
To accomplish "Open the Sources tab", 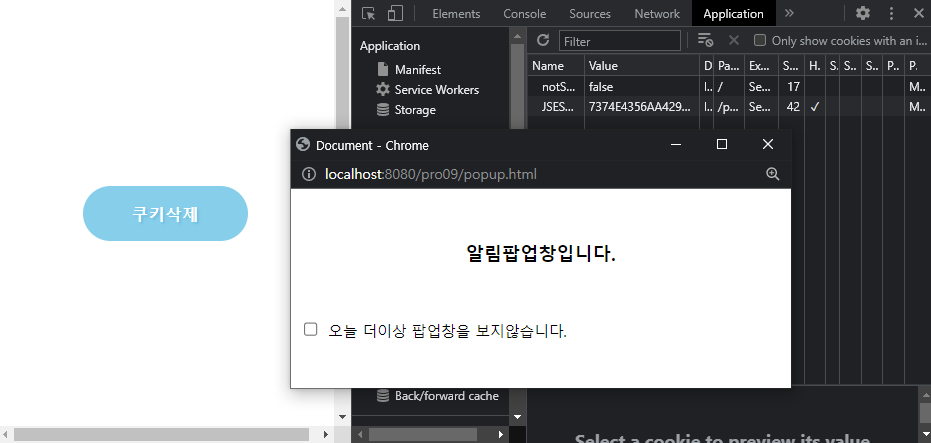I will [590, 14].
